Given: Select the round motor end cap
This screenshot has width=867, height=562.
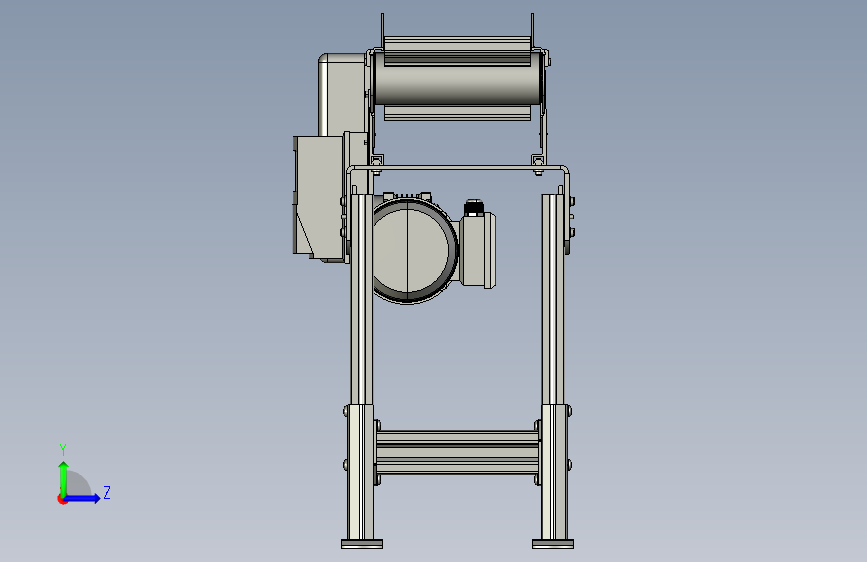Looking at the screenshot, I should 410,251.
